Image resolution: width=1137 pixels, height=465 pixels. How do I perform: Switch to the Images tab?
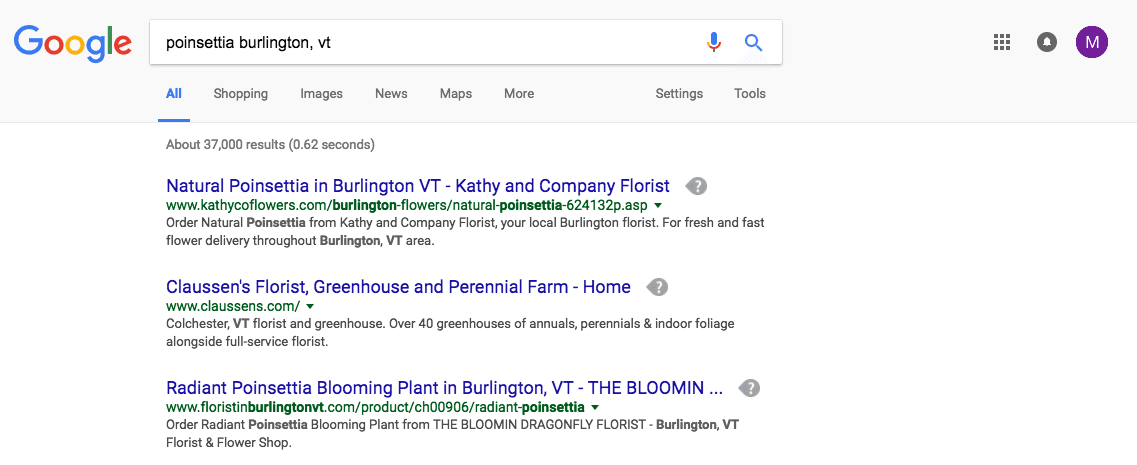(x=321, y=94)
